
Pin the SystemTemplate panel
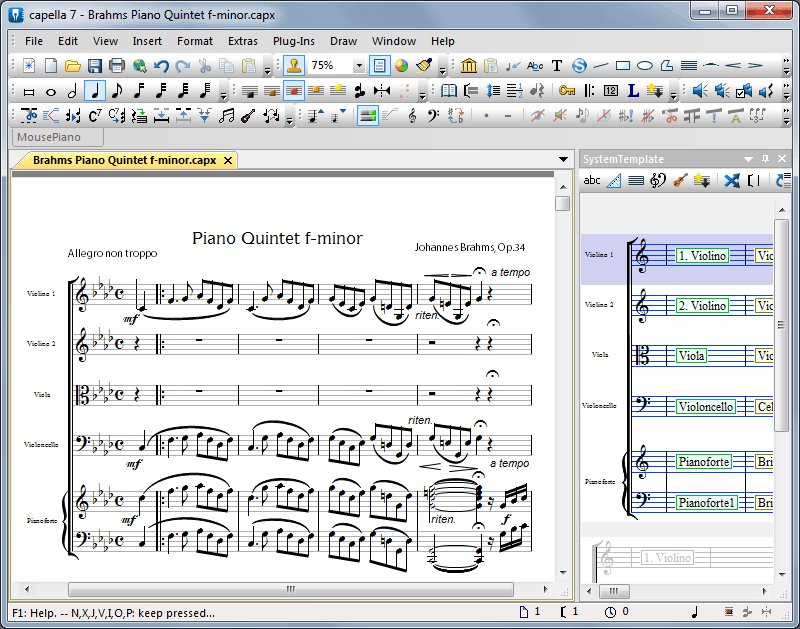(765, 159)
